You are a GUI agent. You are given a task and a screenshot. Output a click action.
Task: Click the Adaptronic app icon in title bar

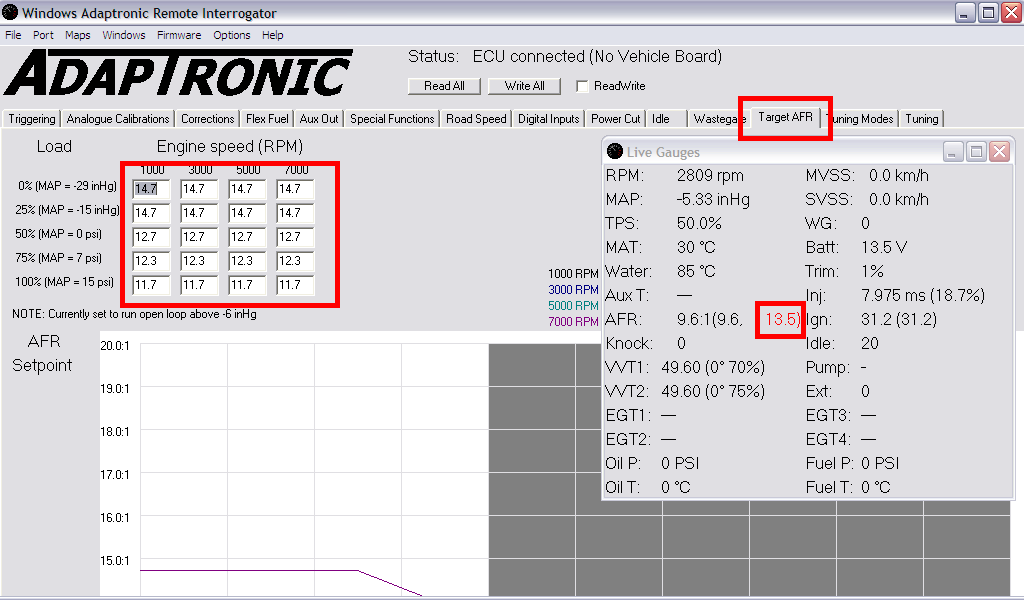click(10, 13)
